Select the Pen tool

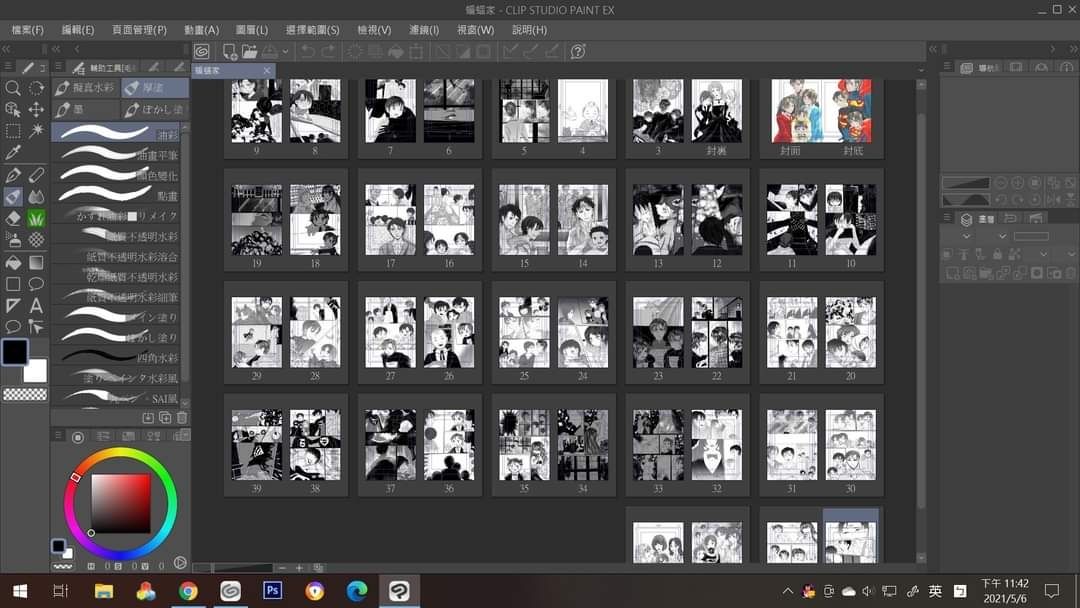click(x=12, y=175)
